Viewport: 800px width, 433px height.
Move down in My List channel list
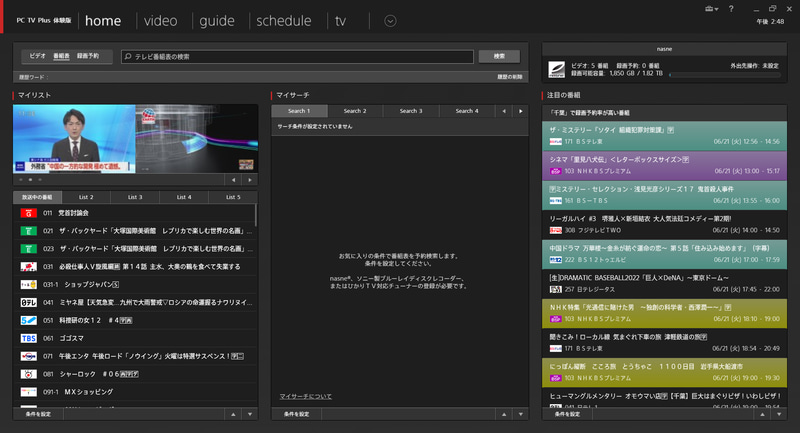249,414
